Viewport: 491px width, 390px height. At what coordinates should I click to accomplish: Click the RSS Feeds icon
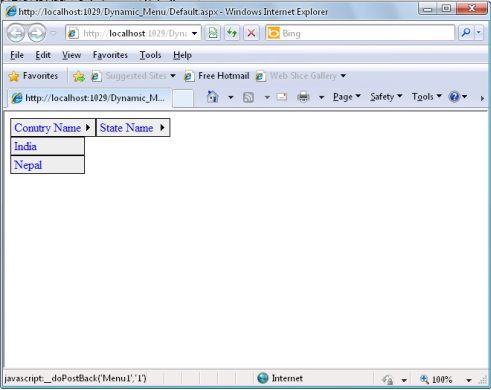point(248,97)
